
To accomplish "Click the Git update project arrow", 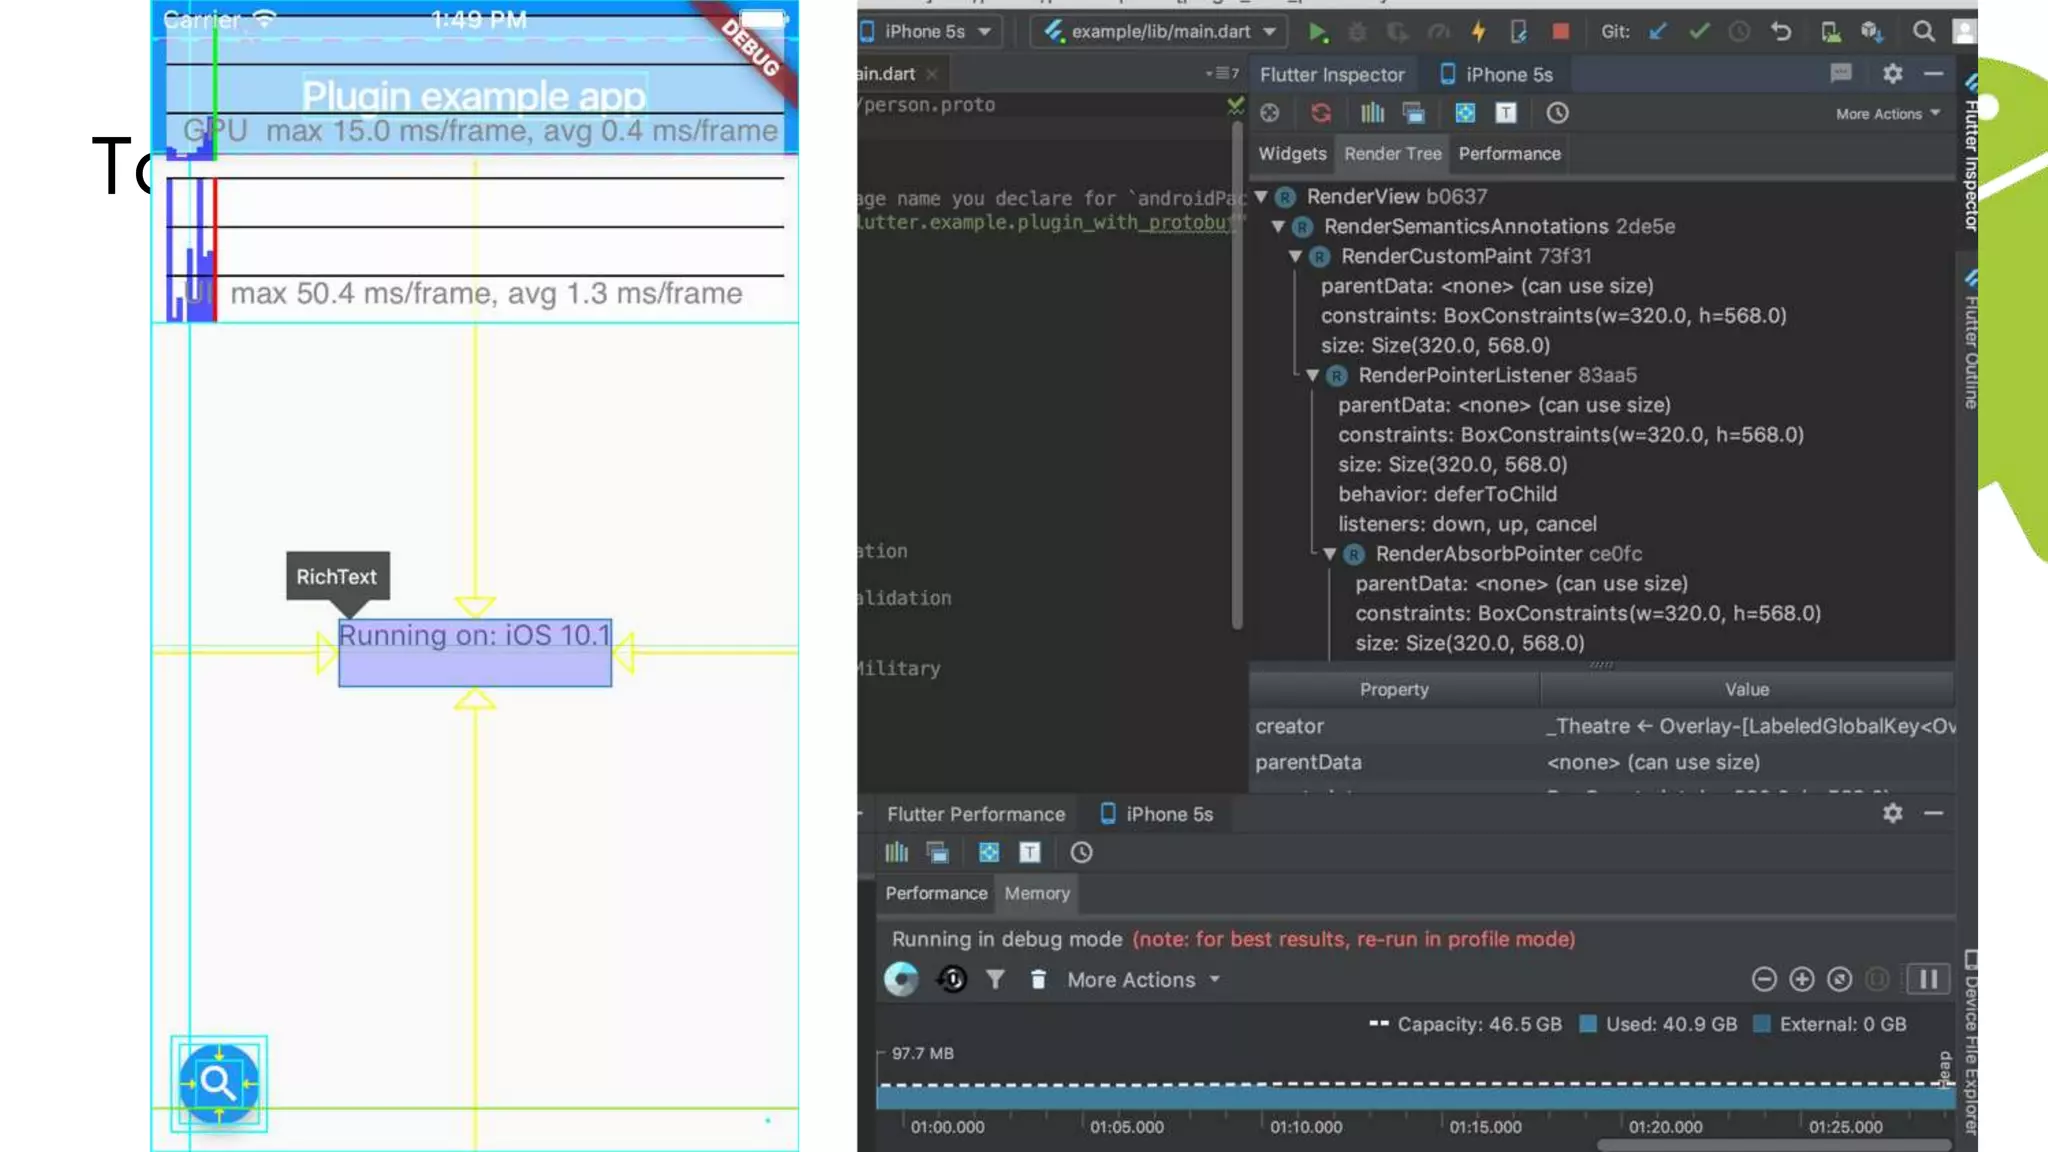I will [x=1658, y=32].
